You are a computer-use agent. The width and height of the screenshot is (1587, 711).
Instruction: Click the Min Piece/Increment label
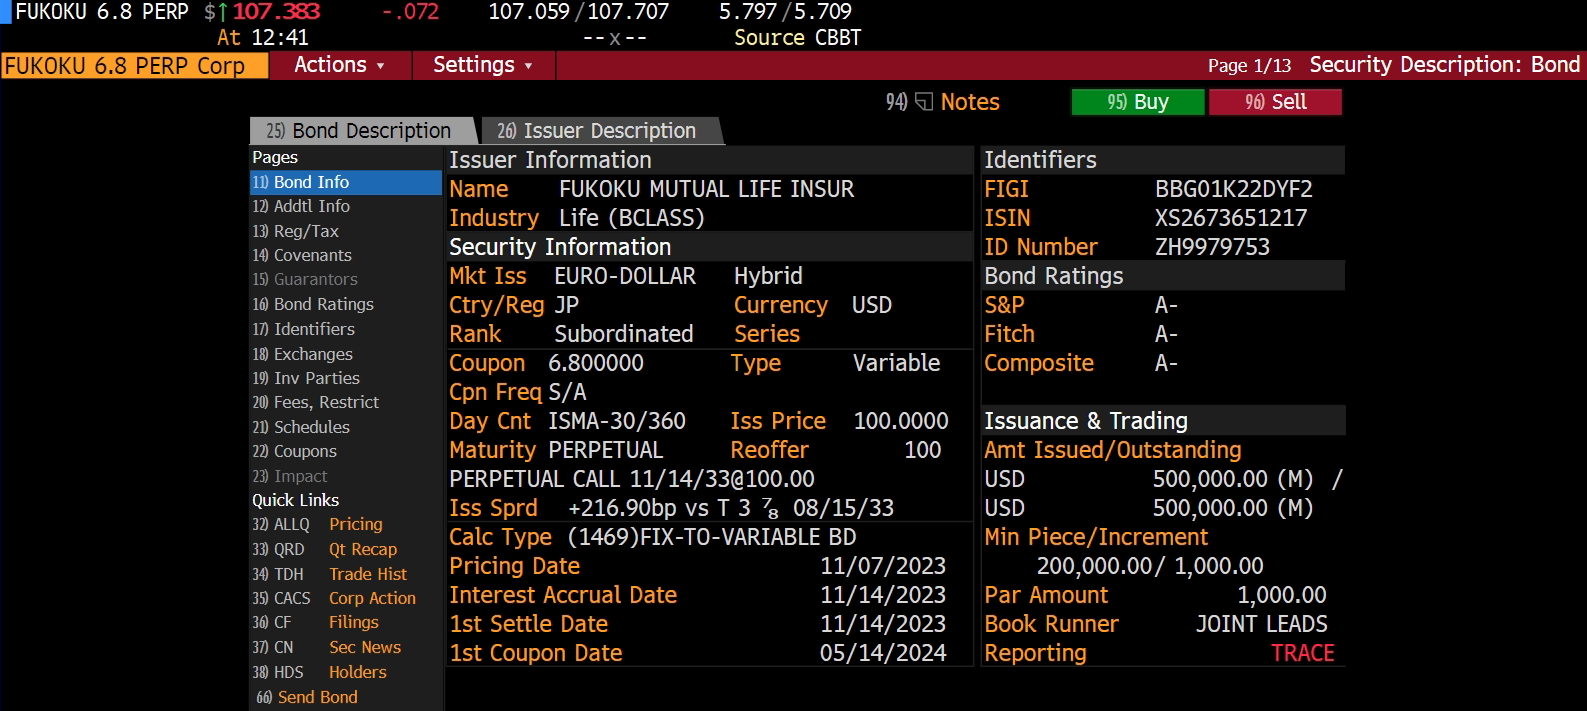click(1097, 537)
